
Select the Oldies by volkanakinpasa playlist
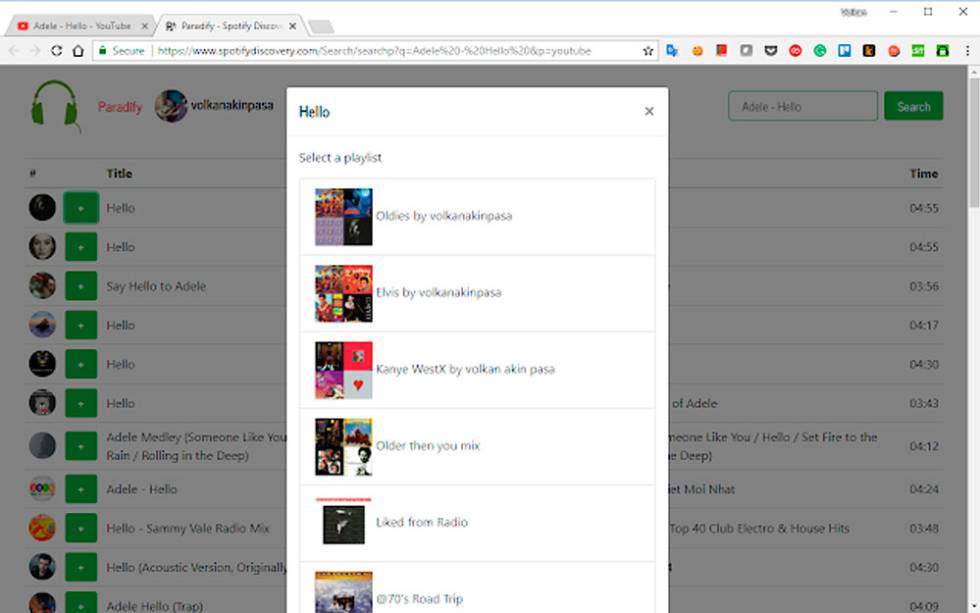click(x=478, y=217)
